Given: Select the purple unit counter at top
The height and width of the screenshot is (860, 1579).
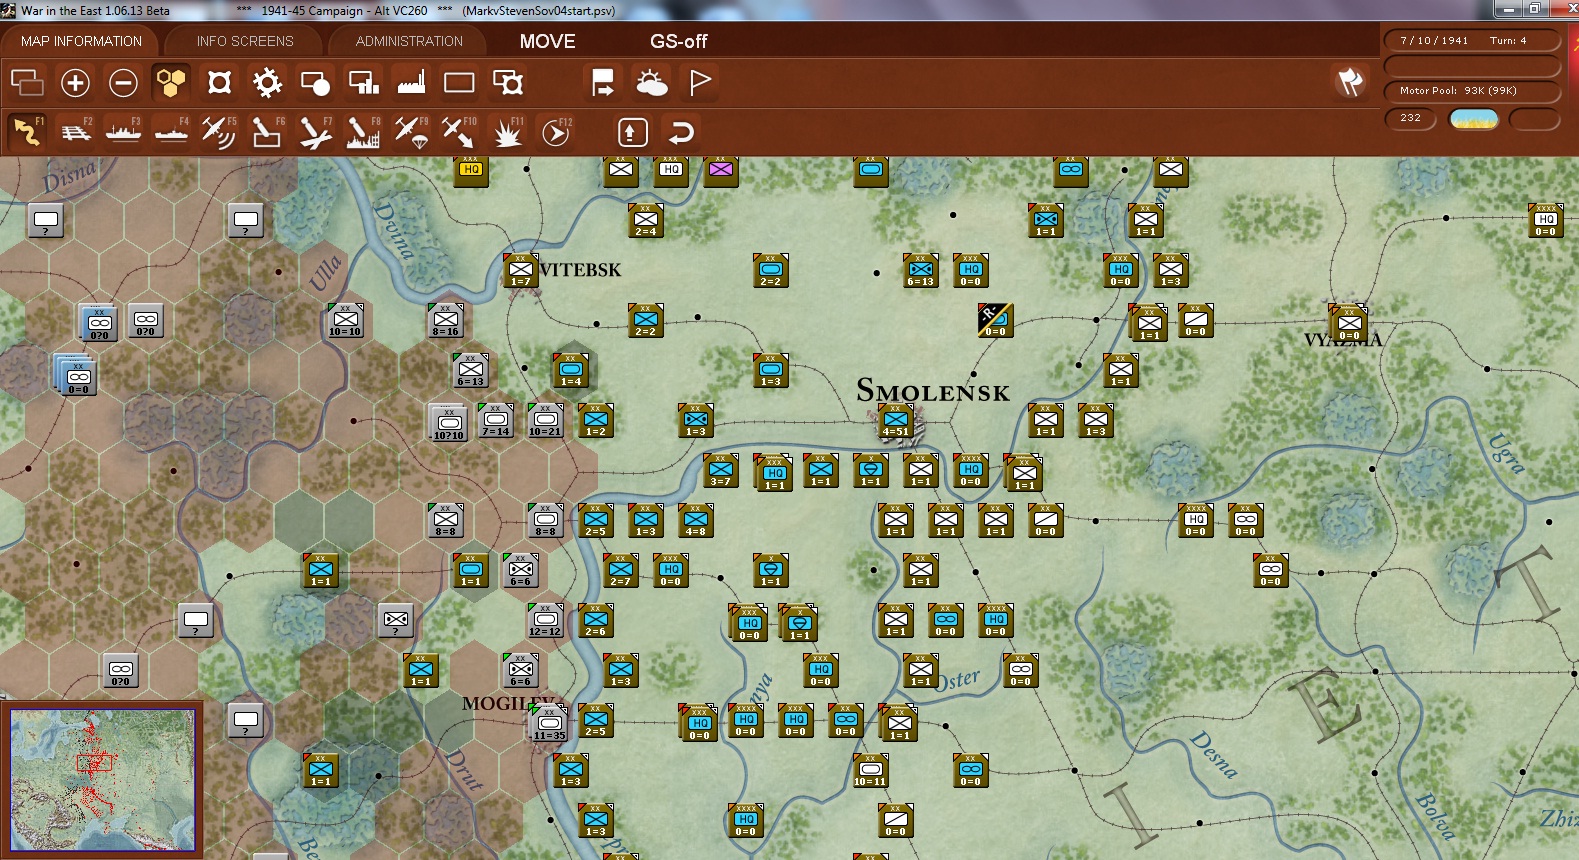Looking at the screenshot, I should point(720,171).
